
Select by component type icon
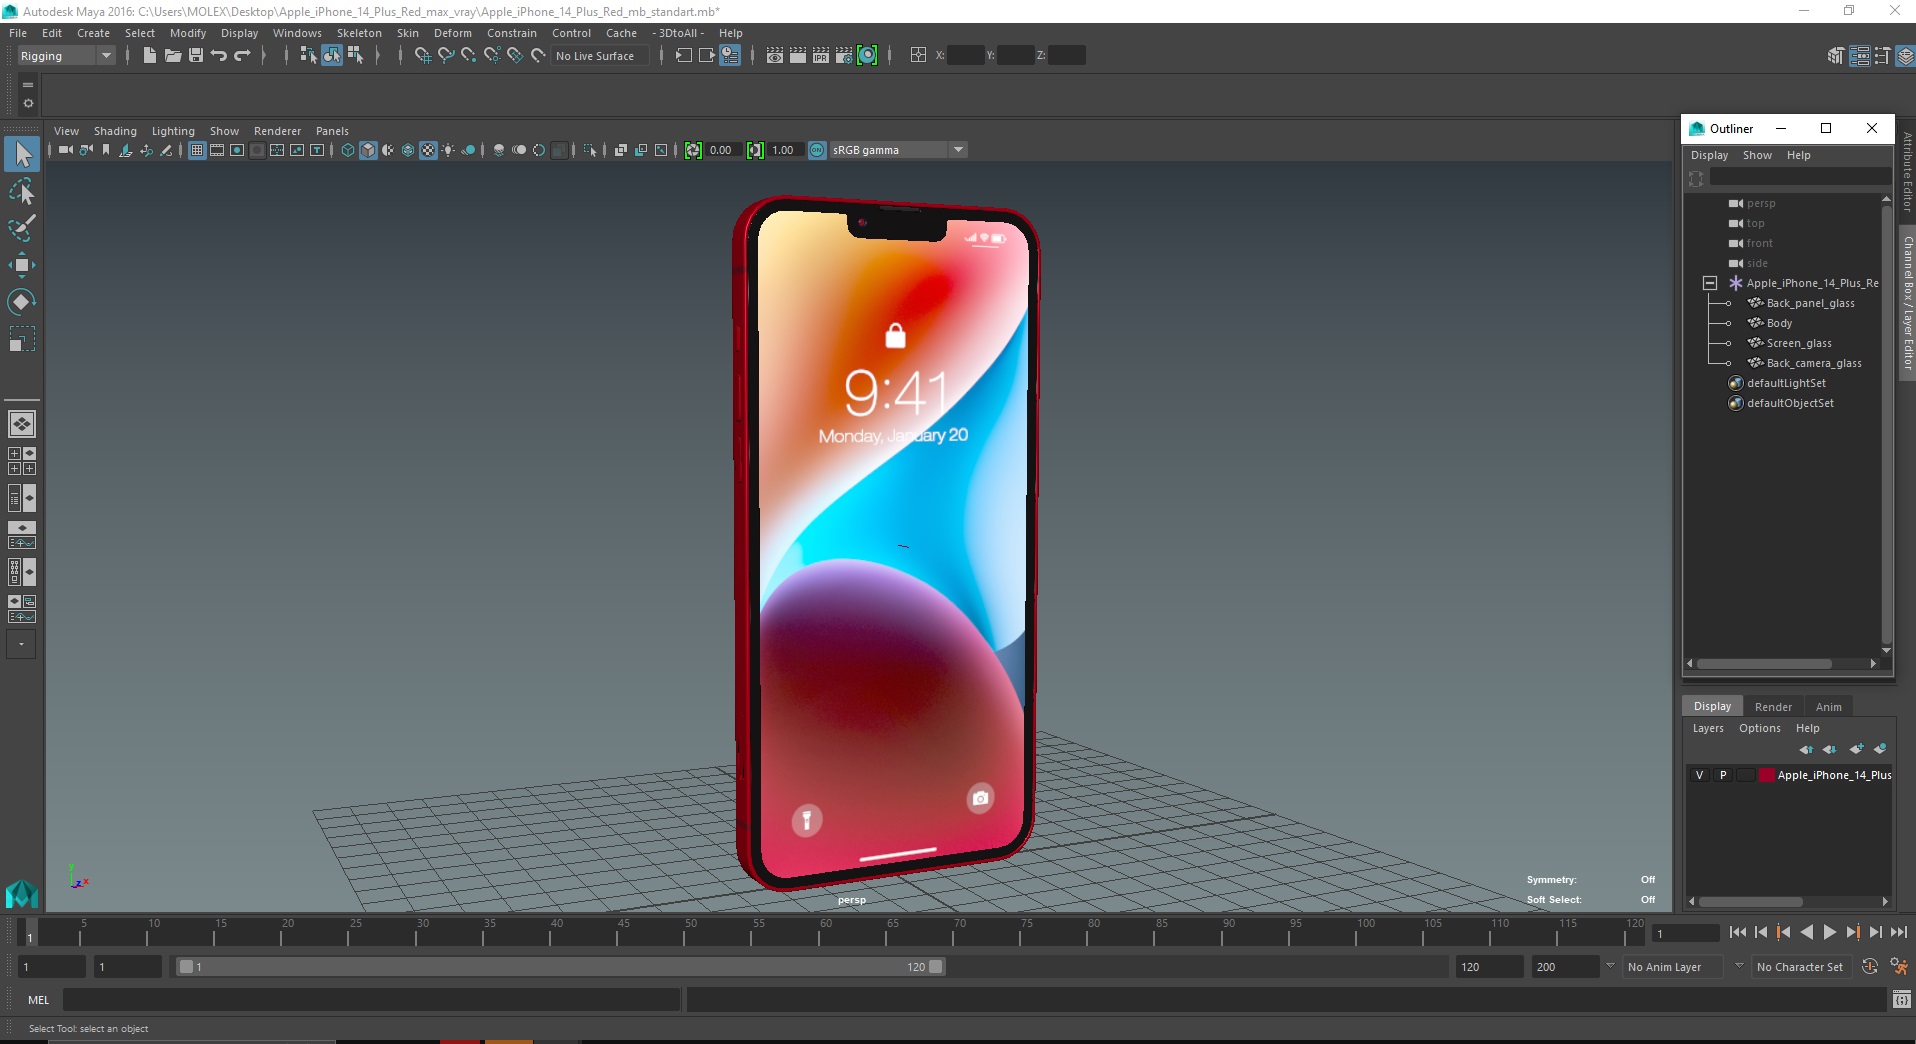pyautogui.click(x=355, y=56)
